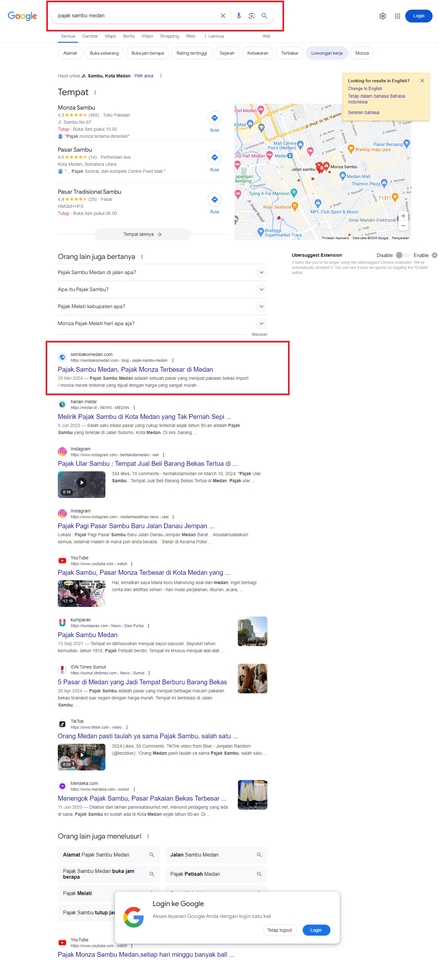Get route to Pasar Sambu
The image size is (439, 960).
pyautogui.click(x=214, y=159)
